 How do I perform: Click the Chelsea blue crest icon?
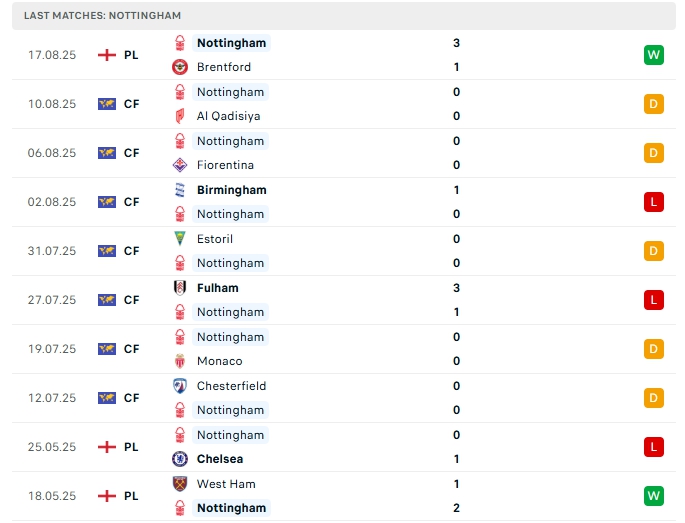[180, 459]
